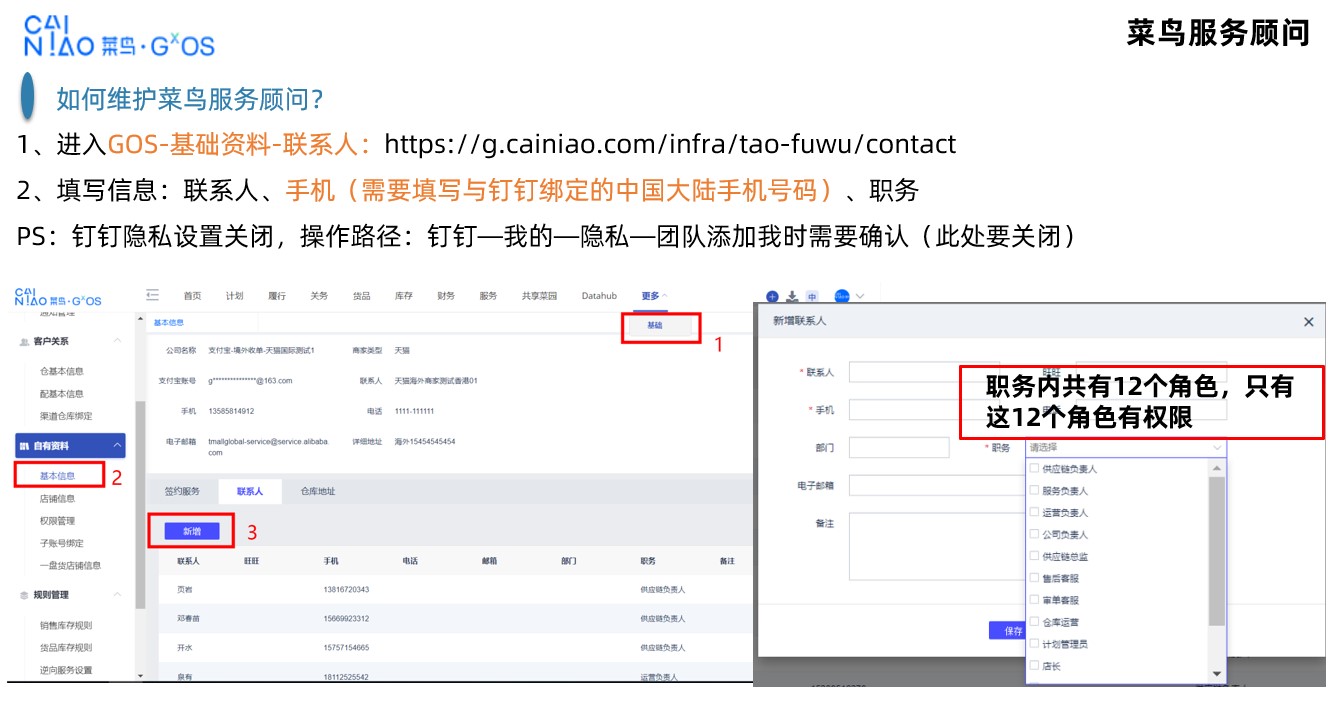The height and width of the screenshot is (708, 1344).
Task: Open 渠道仓库绑定 in the sidebar
Action: [x=66, y=416]
